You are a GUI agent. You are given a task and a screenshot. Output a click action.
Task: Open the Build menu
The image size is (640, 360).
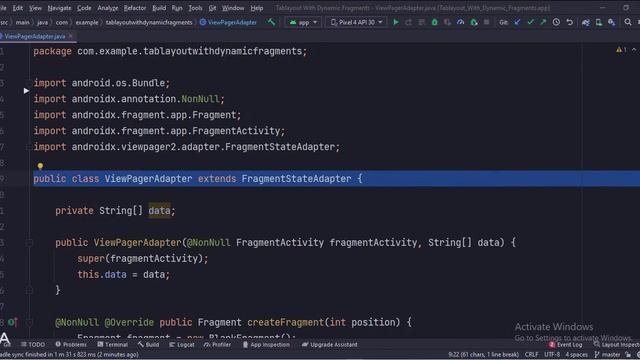[x=159, y=8]
